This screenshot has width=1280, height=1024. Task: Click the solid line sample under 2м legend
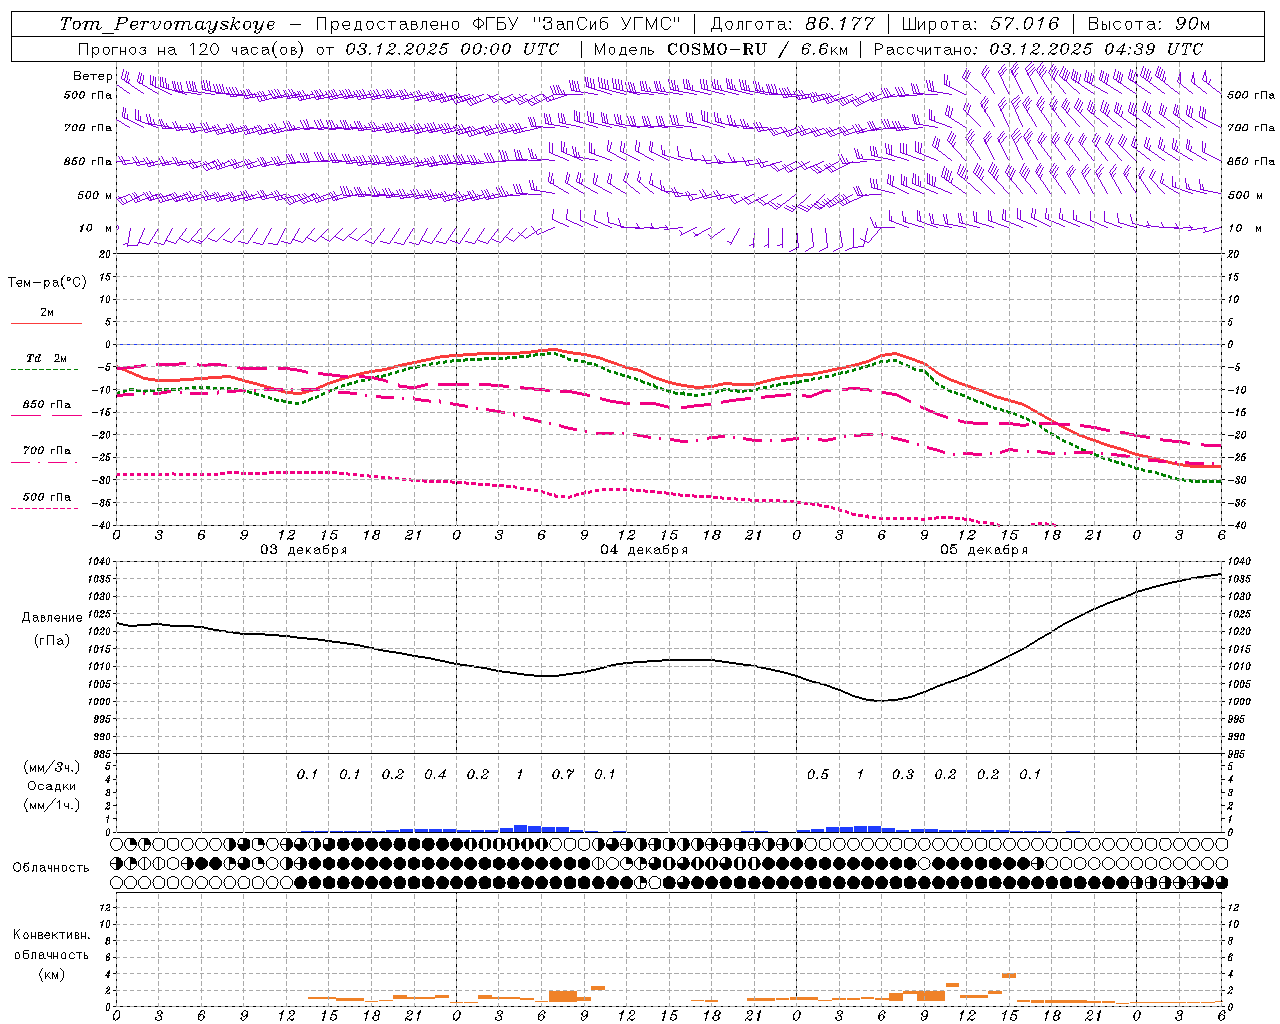tap(46, 323)
